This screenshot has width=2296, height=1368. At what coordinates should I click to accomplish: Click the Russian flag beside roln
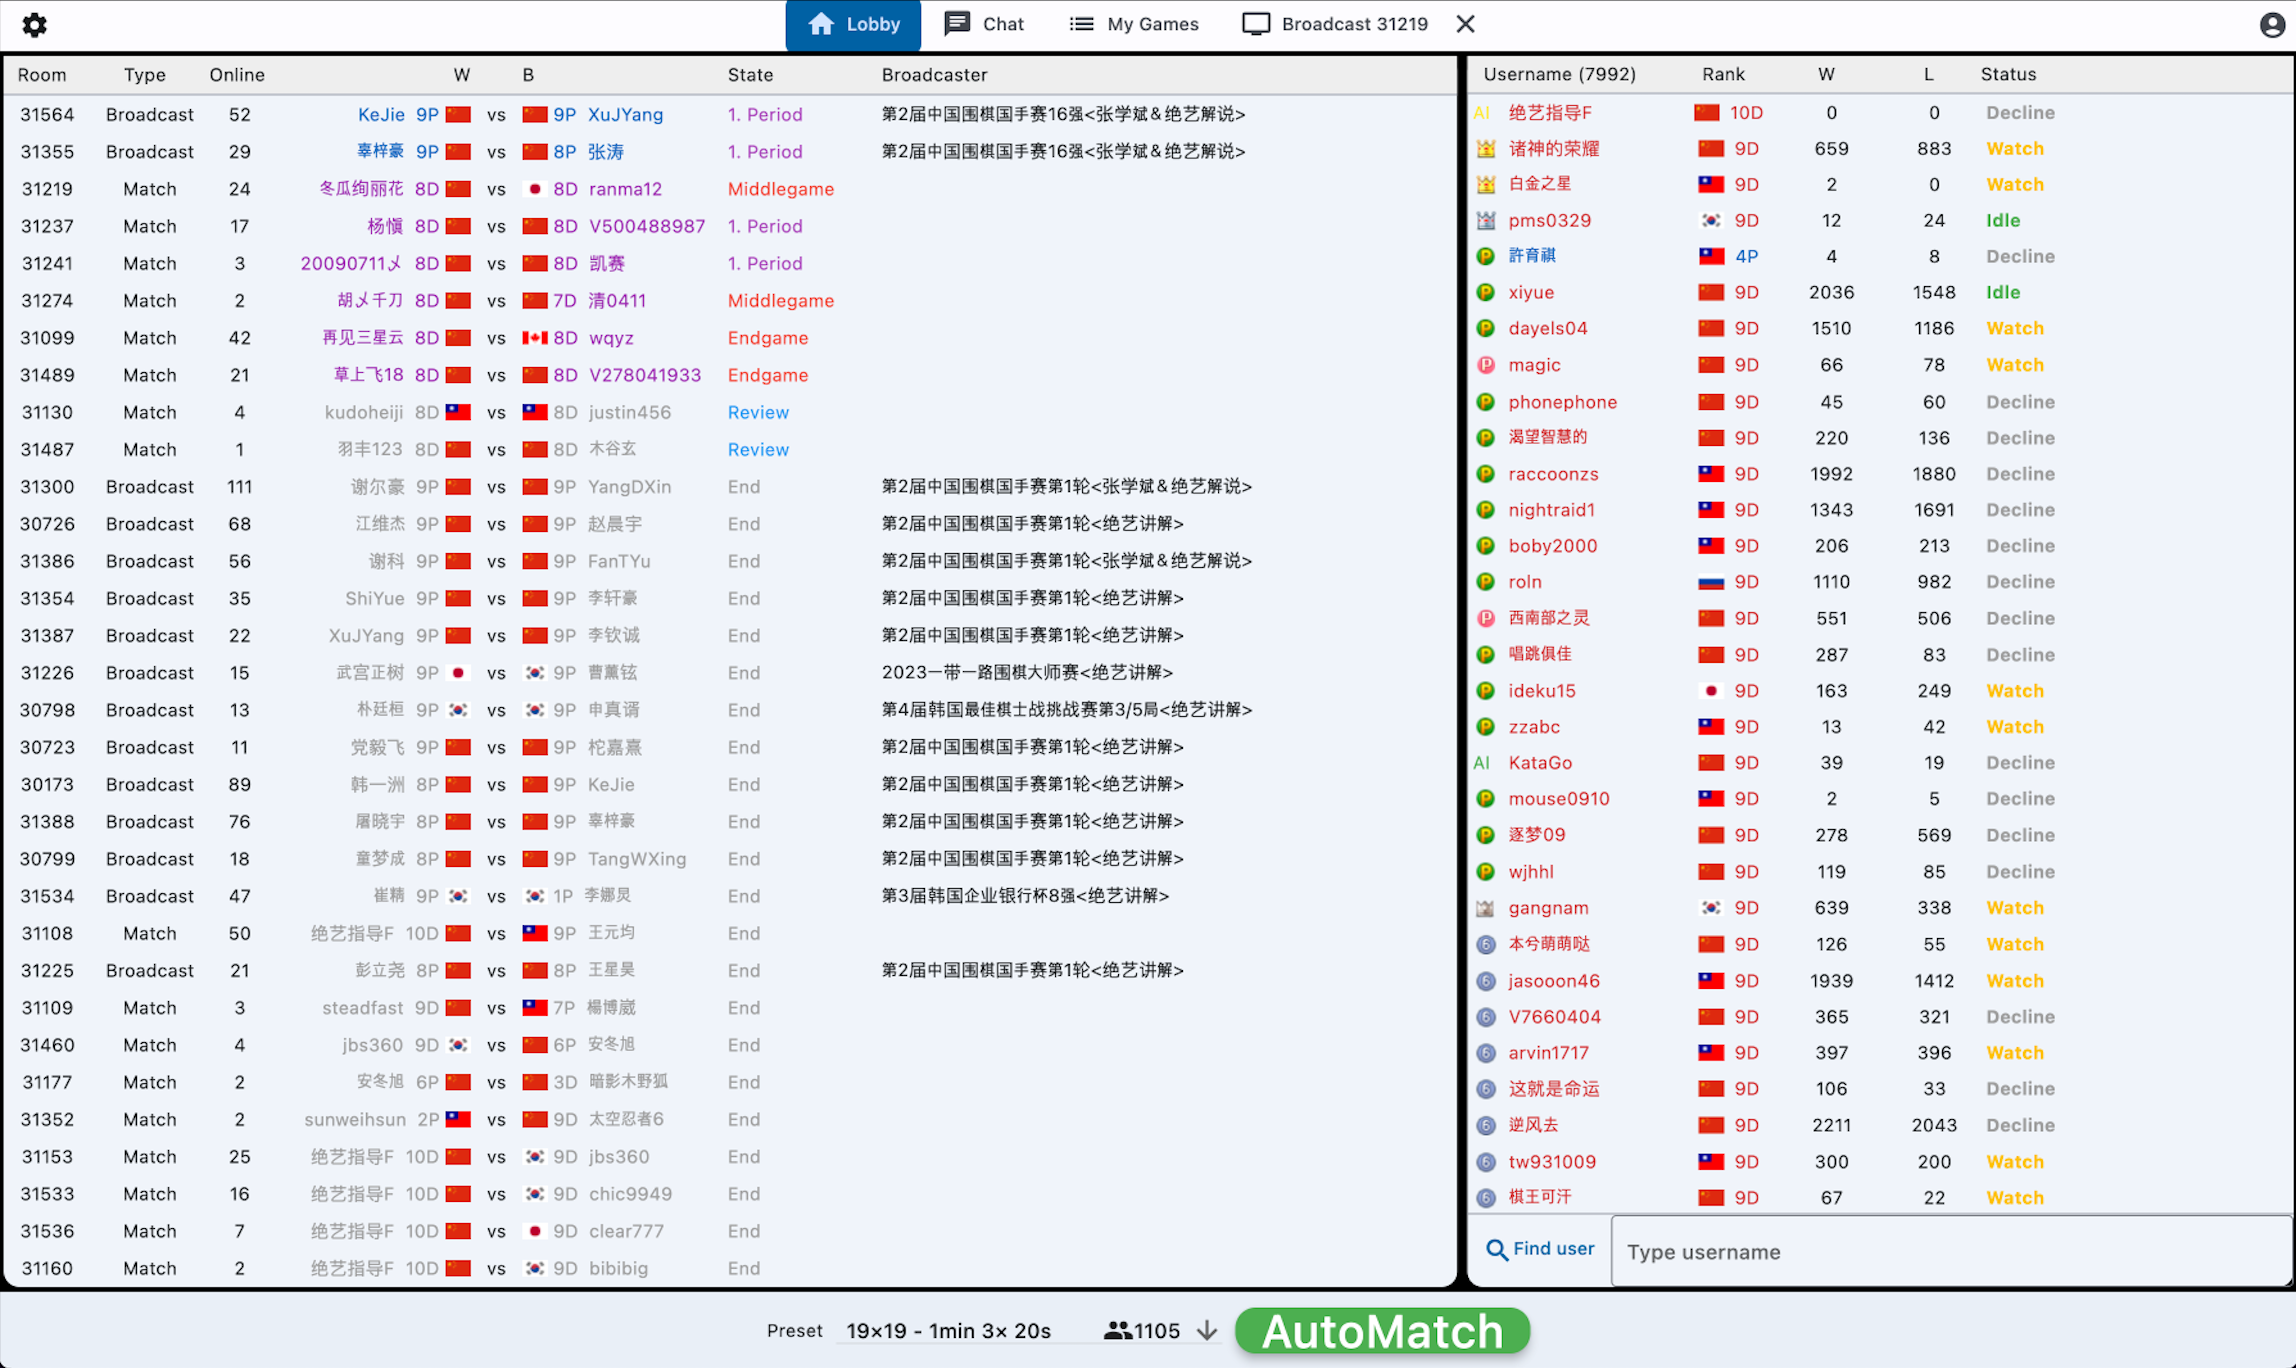click(x=1711, y=583)
